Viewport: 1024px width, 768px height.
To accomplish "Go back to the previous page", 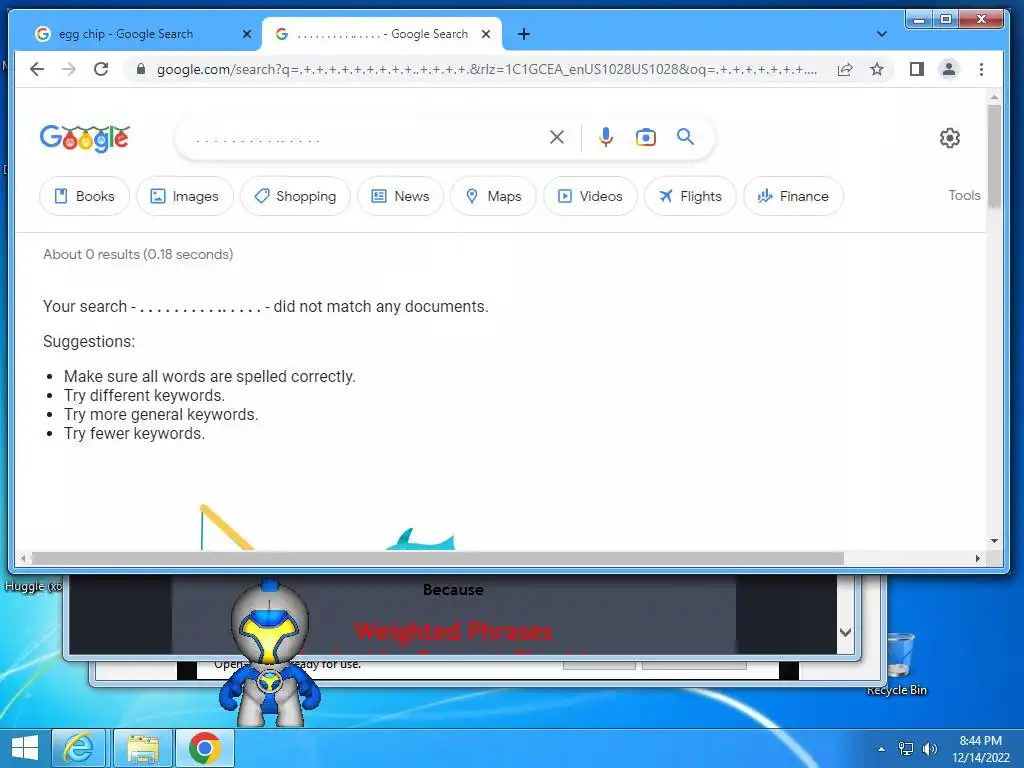I will coord(37,69).
